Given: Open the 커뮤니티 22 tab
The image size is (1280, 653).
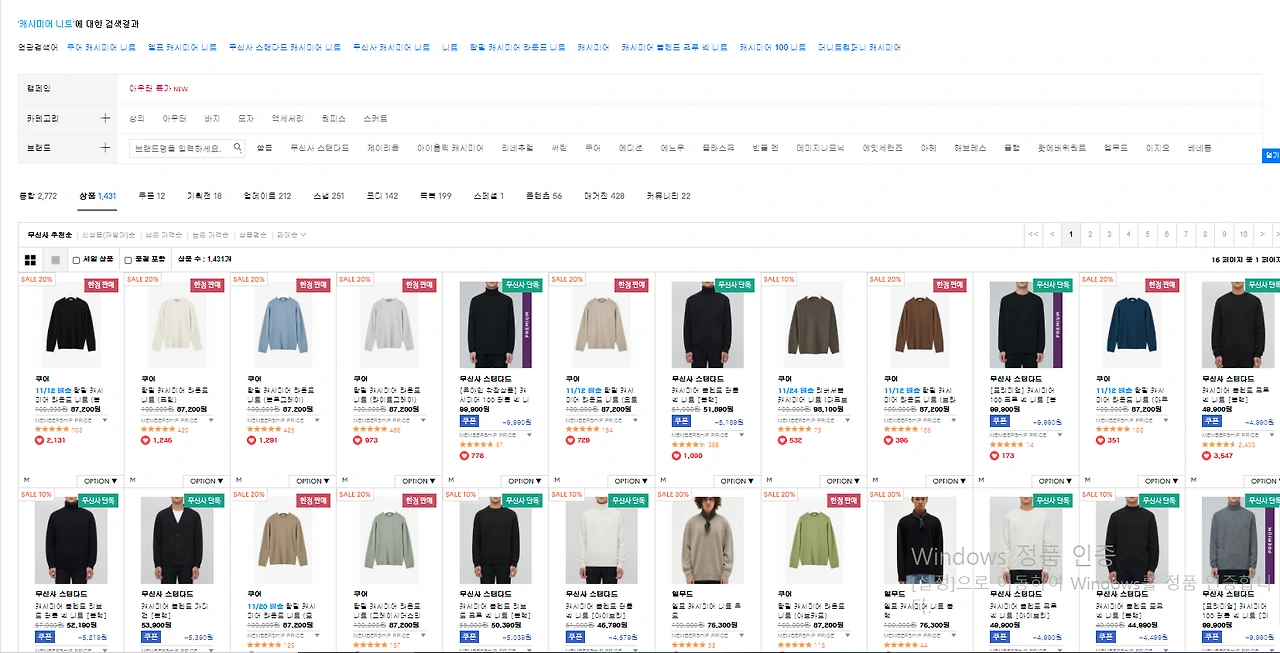Looking at the screenshot, I should click(668, 196).
